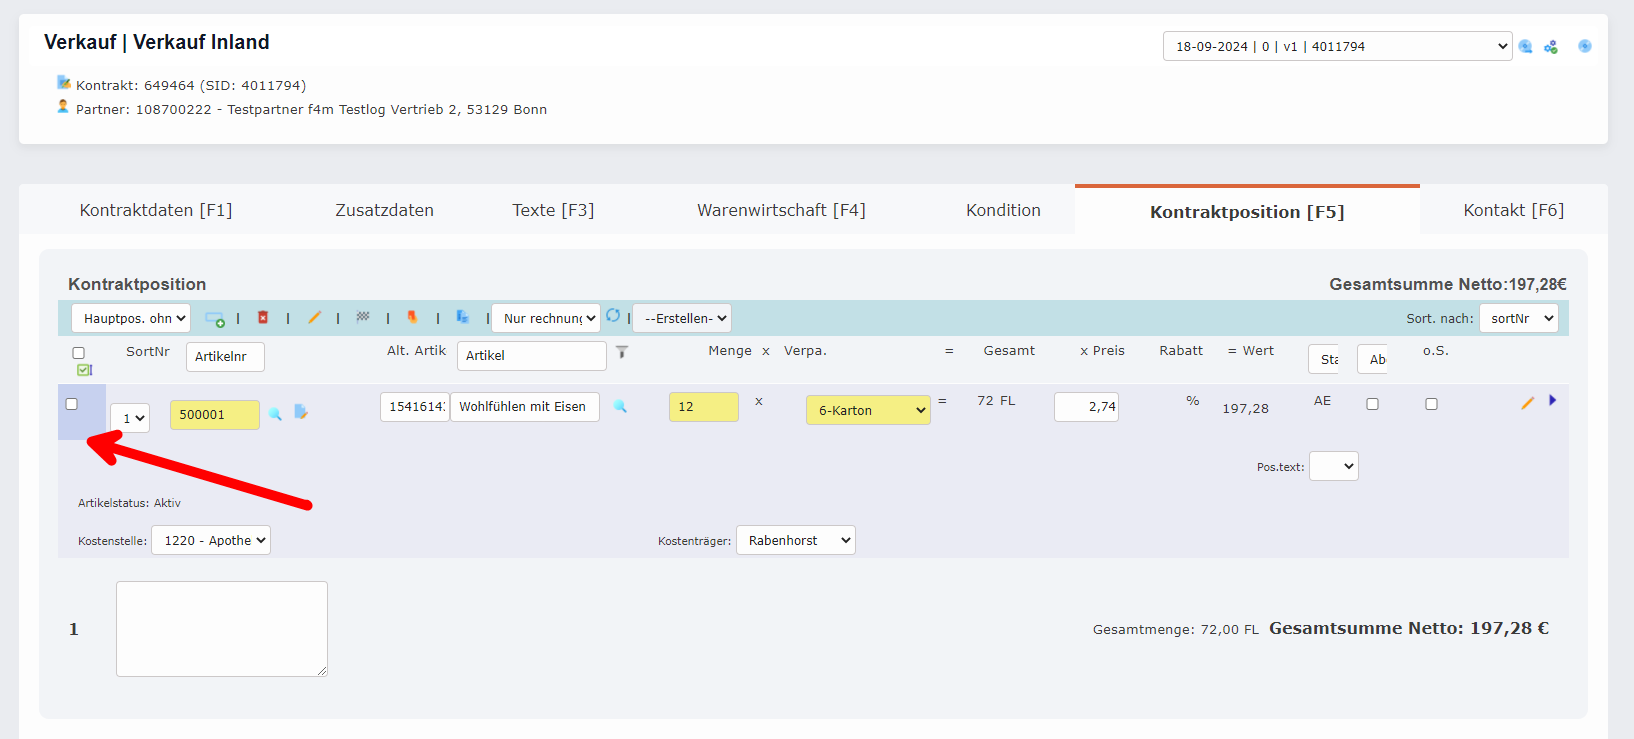
Task: Click blue arrow at end of row
Action: pos(1553,400)
